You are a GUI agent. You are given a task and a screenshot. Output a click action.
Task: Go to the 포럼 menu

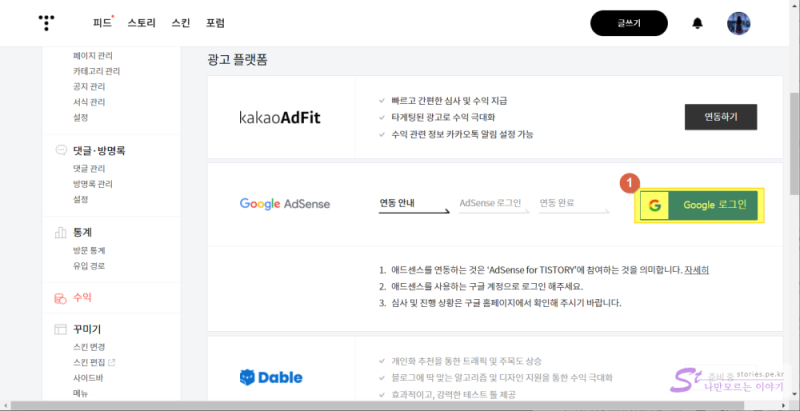[215, 23]
